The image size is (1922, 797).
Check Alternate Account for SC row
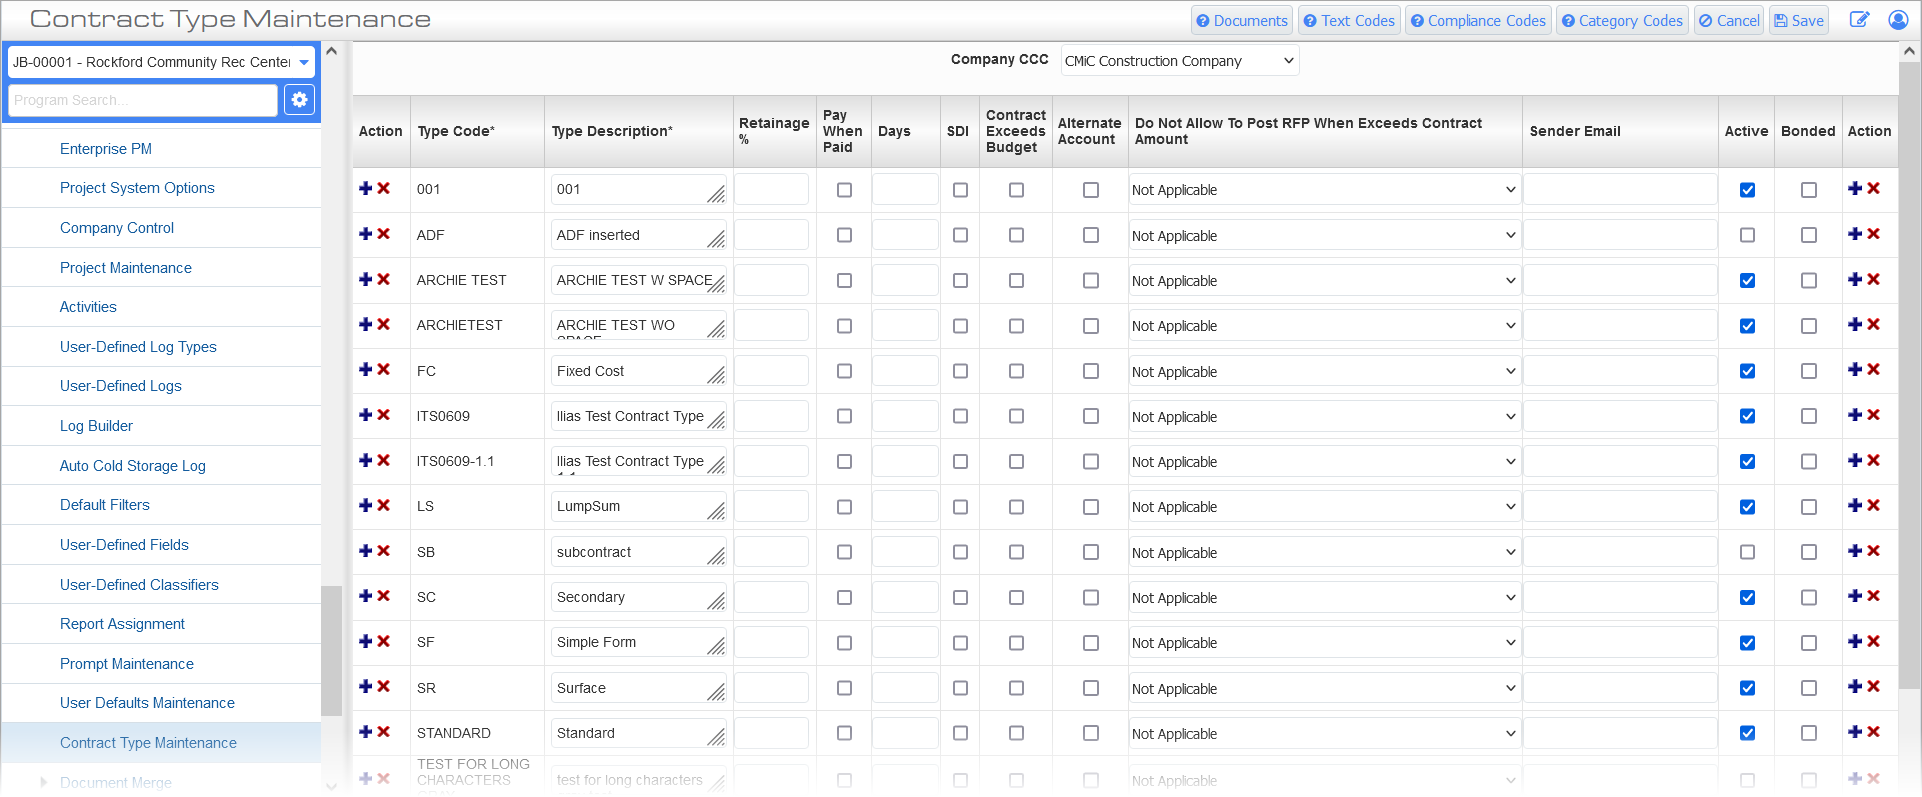point(1091,597)
